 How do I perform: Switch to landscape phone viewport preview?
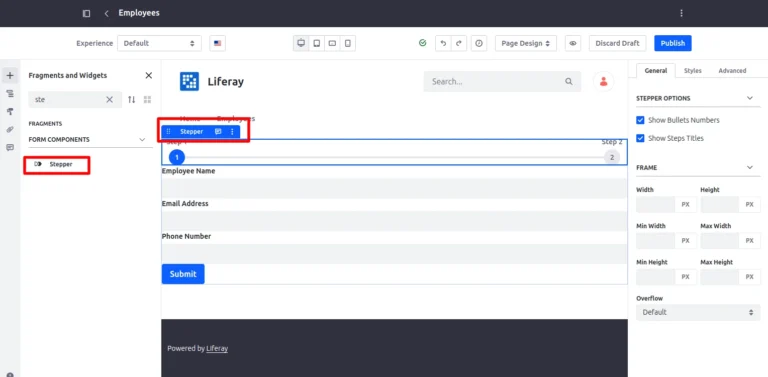pos(332,43)
